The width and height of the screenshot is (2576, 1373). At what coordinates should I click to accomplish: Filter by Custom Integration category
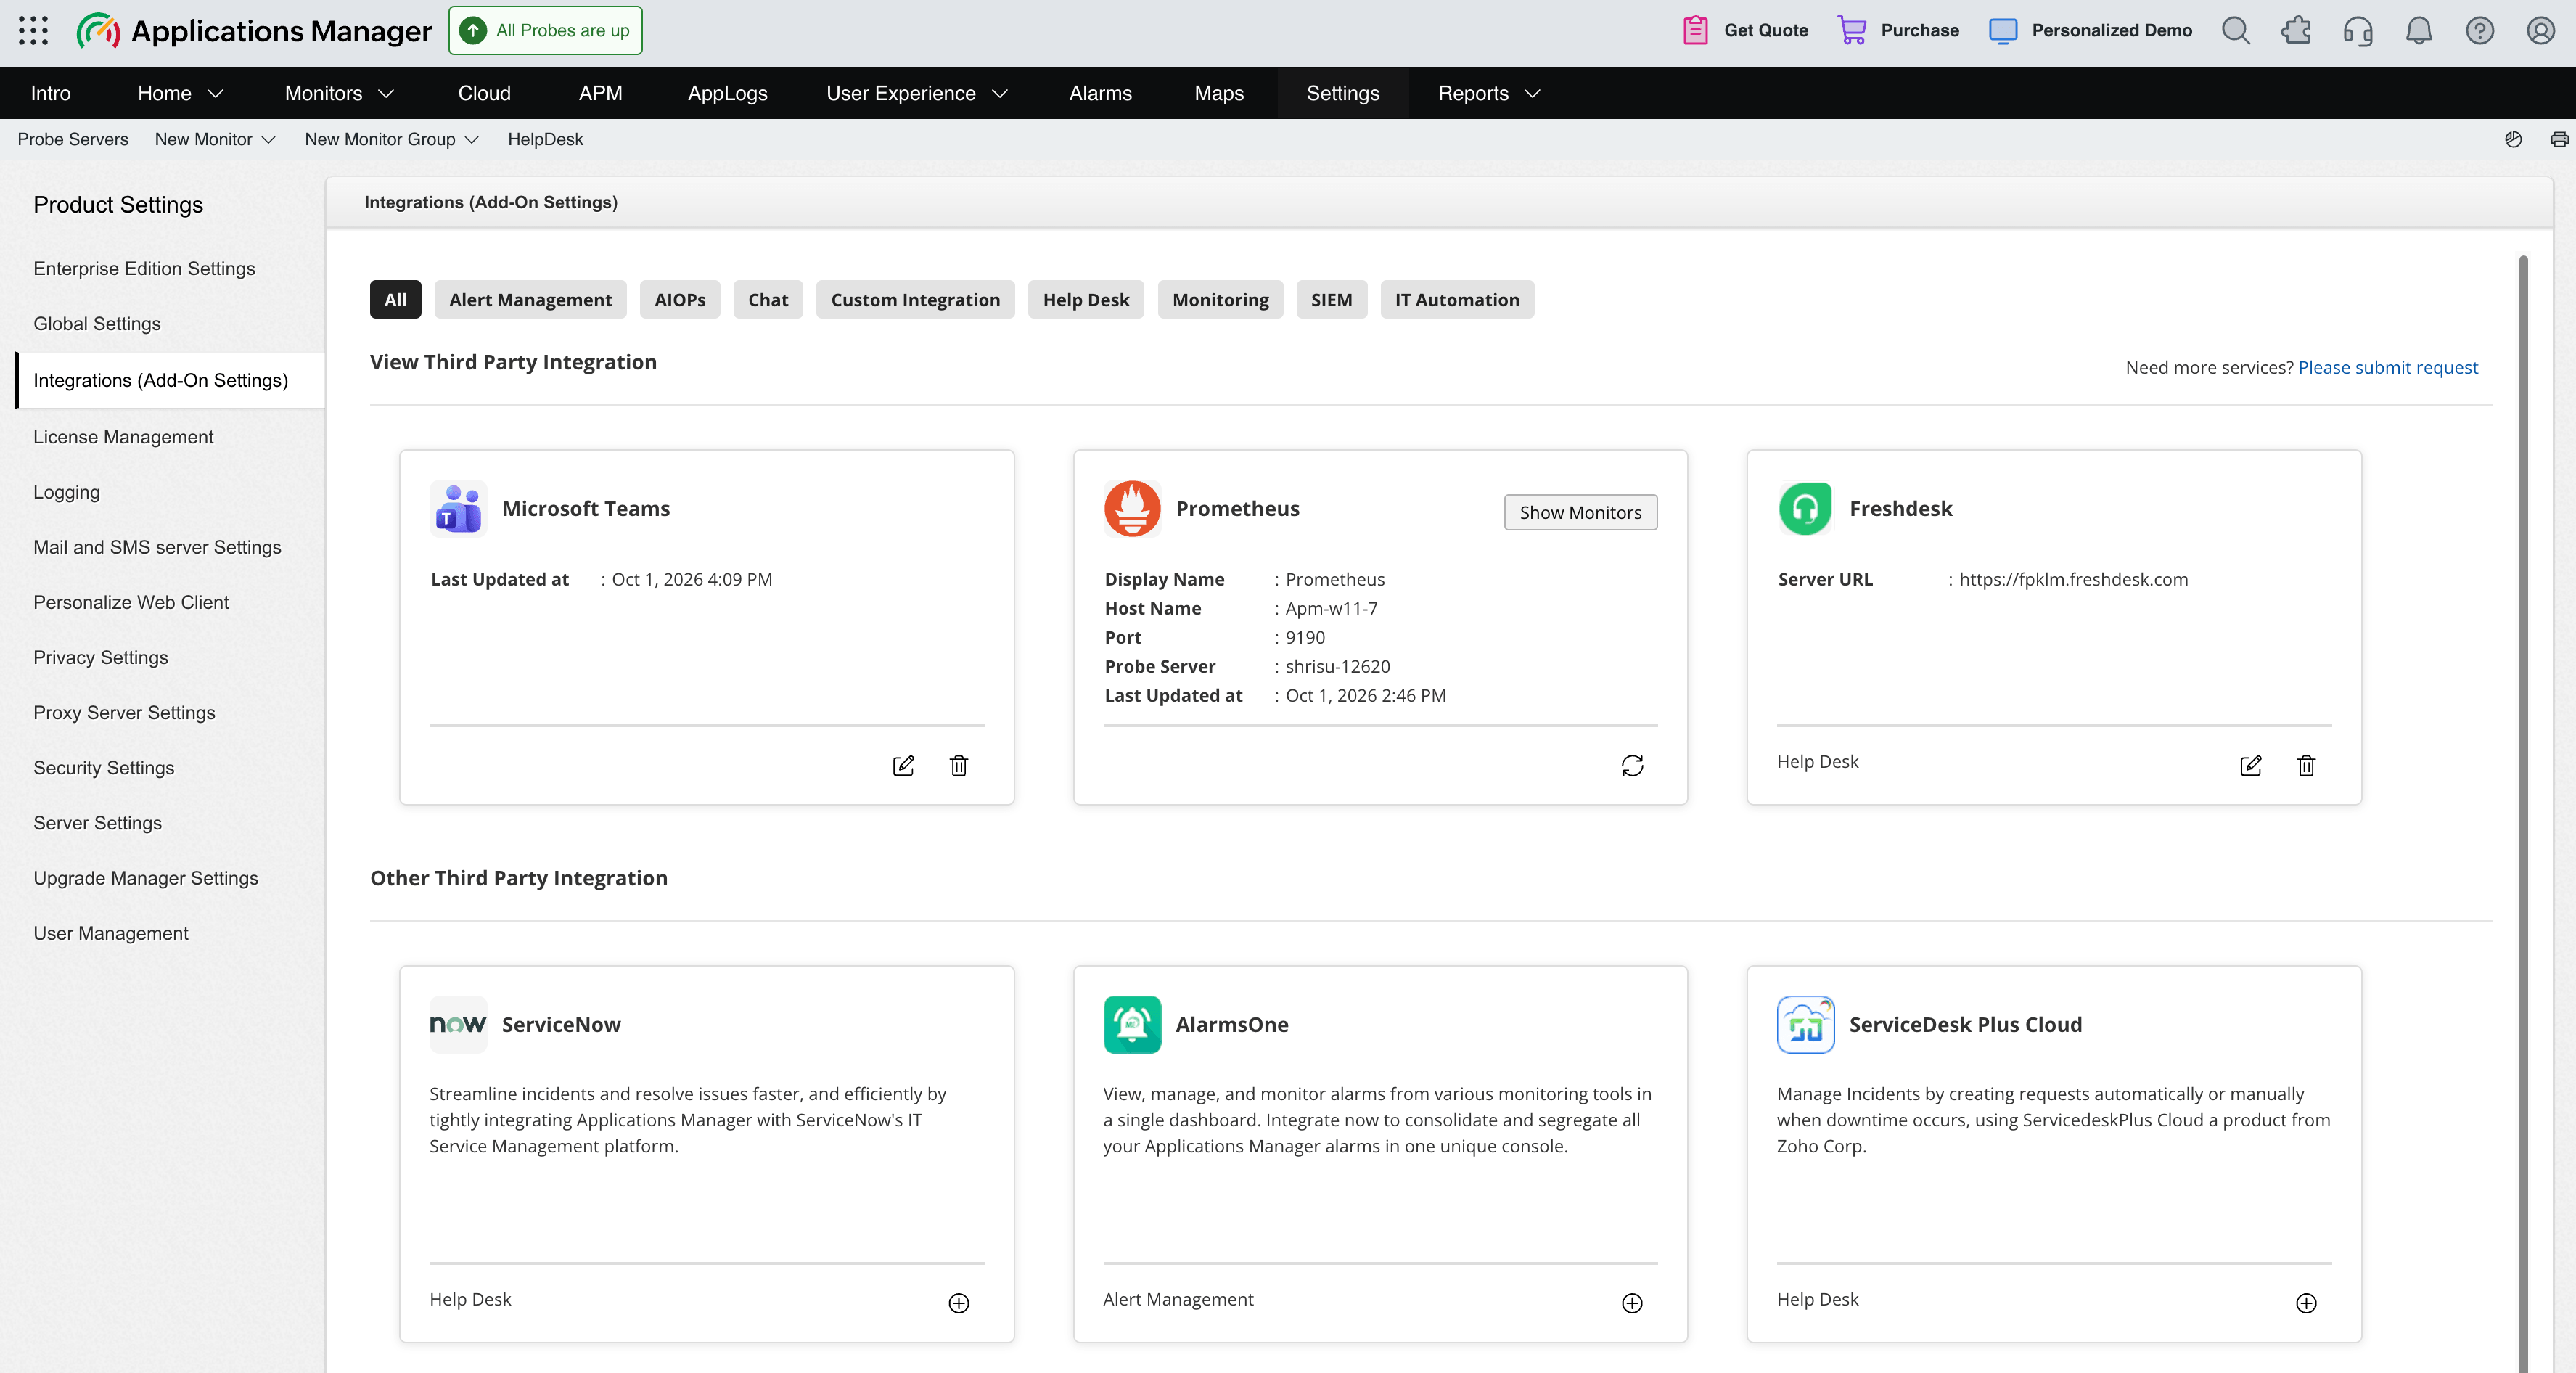pos(915,299)
